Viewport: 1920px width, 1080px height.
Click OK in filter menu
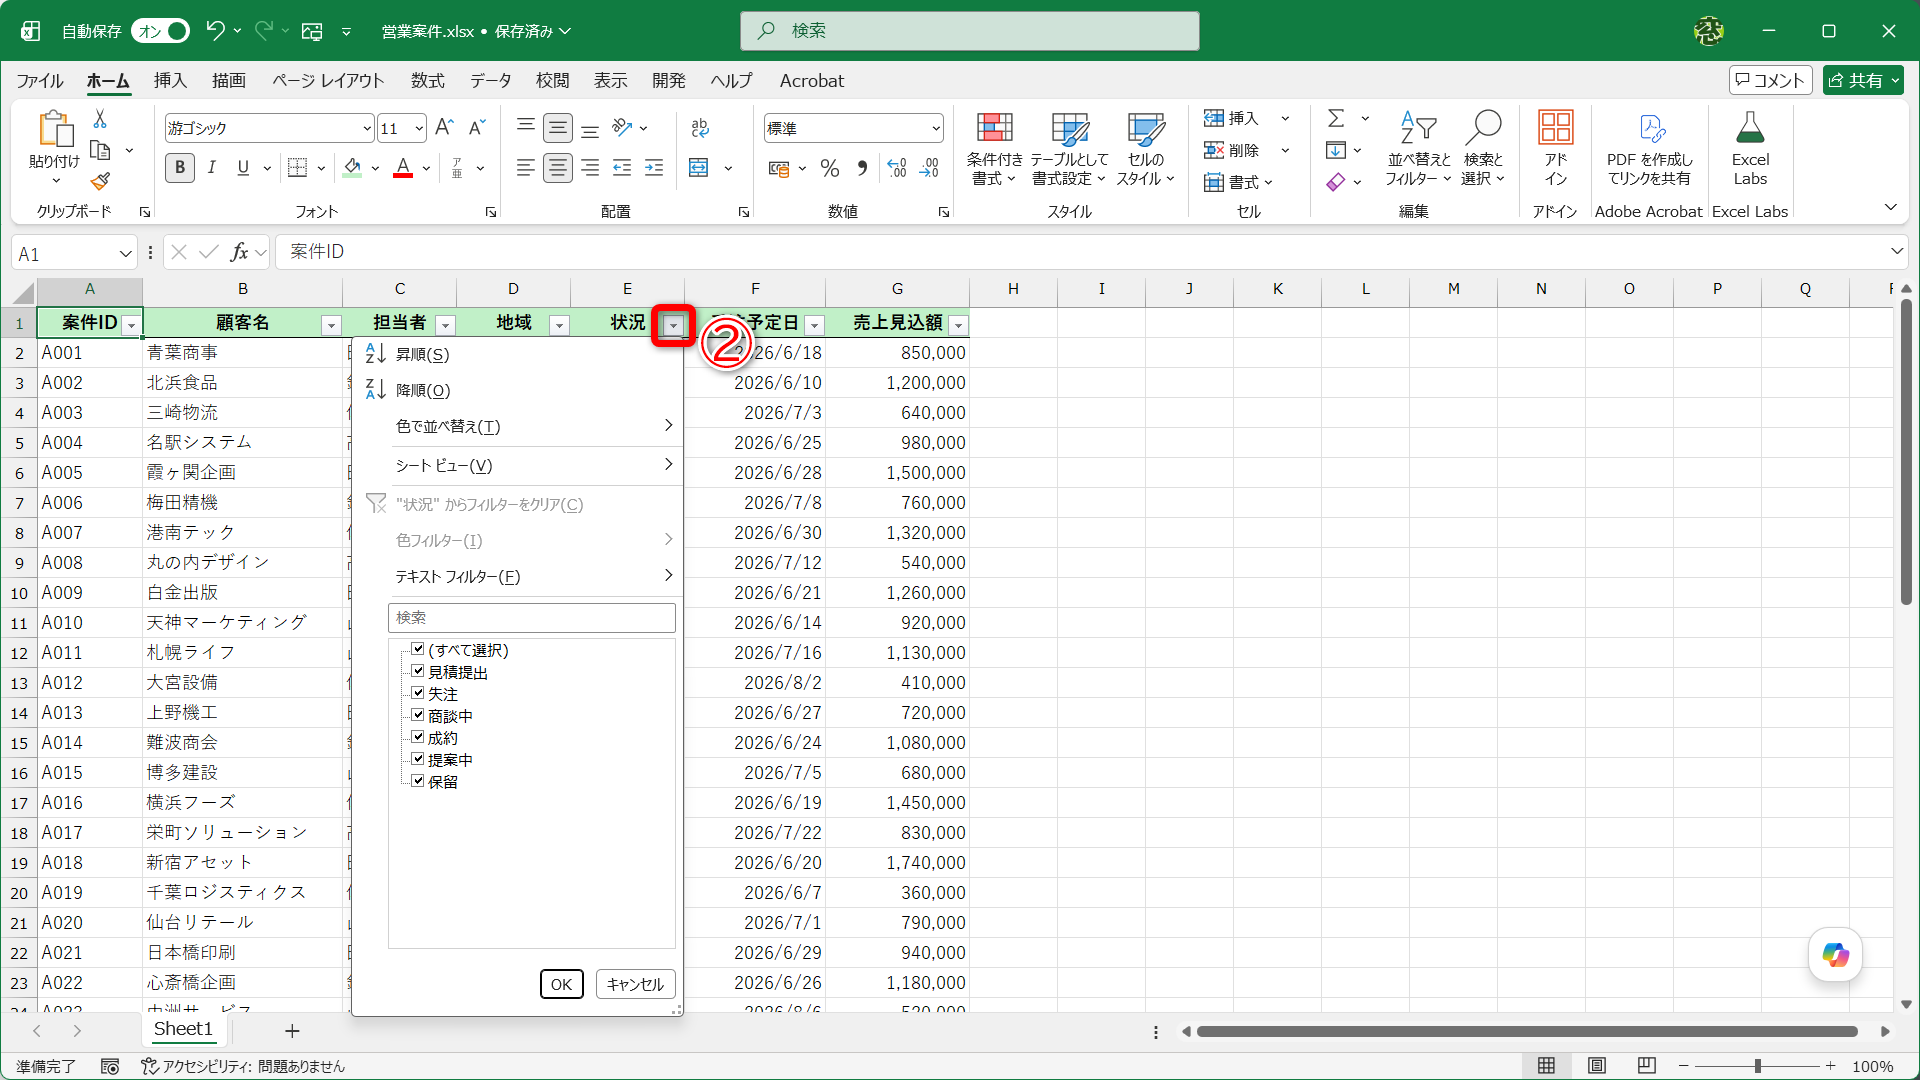[562, 984]
